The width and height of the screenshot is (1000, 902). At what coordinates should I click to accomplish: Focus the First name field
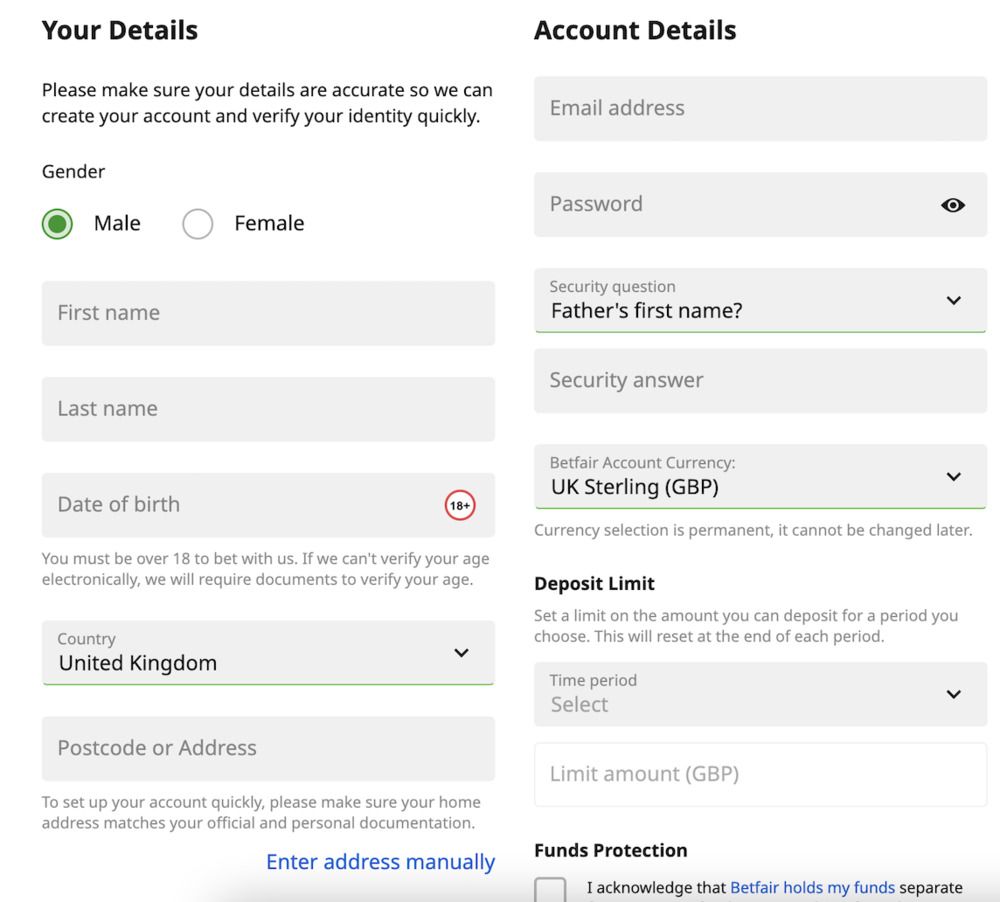click(268, 313)
